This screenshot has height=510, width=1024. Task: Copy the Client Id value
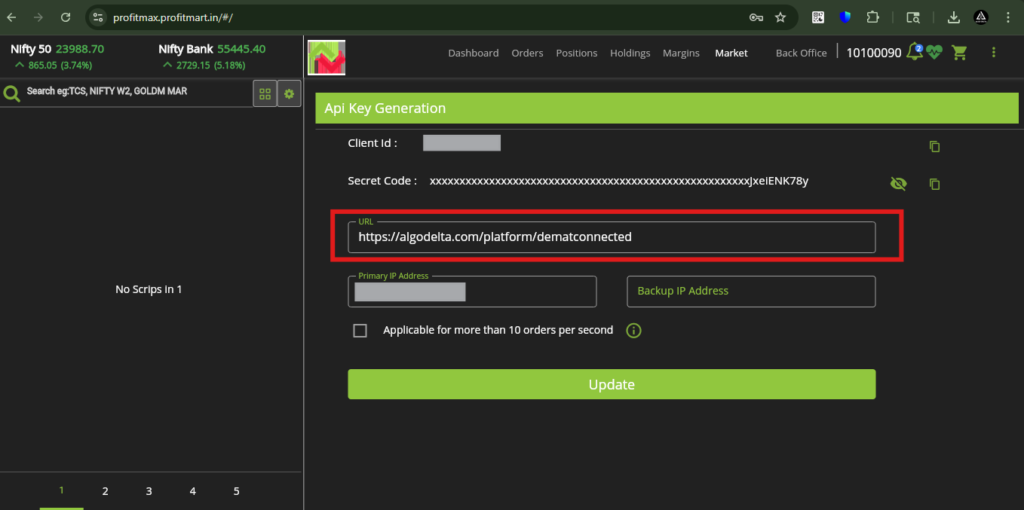pos(935,146)
